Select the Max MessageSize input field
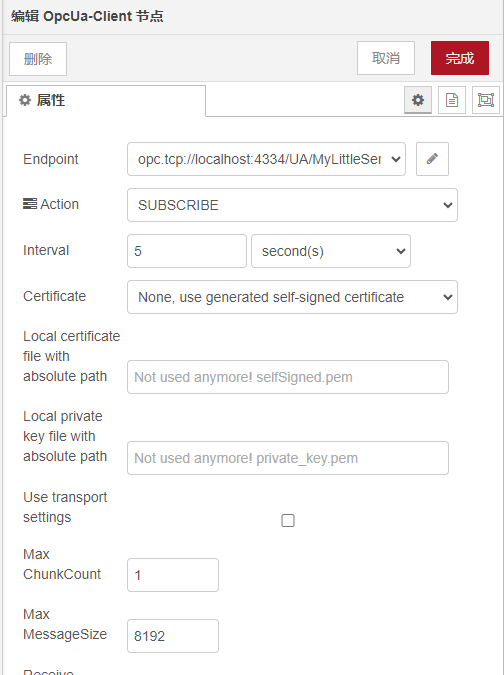Image resolution: width=504 pixels, height=675 pixels. (173, 636)
